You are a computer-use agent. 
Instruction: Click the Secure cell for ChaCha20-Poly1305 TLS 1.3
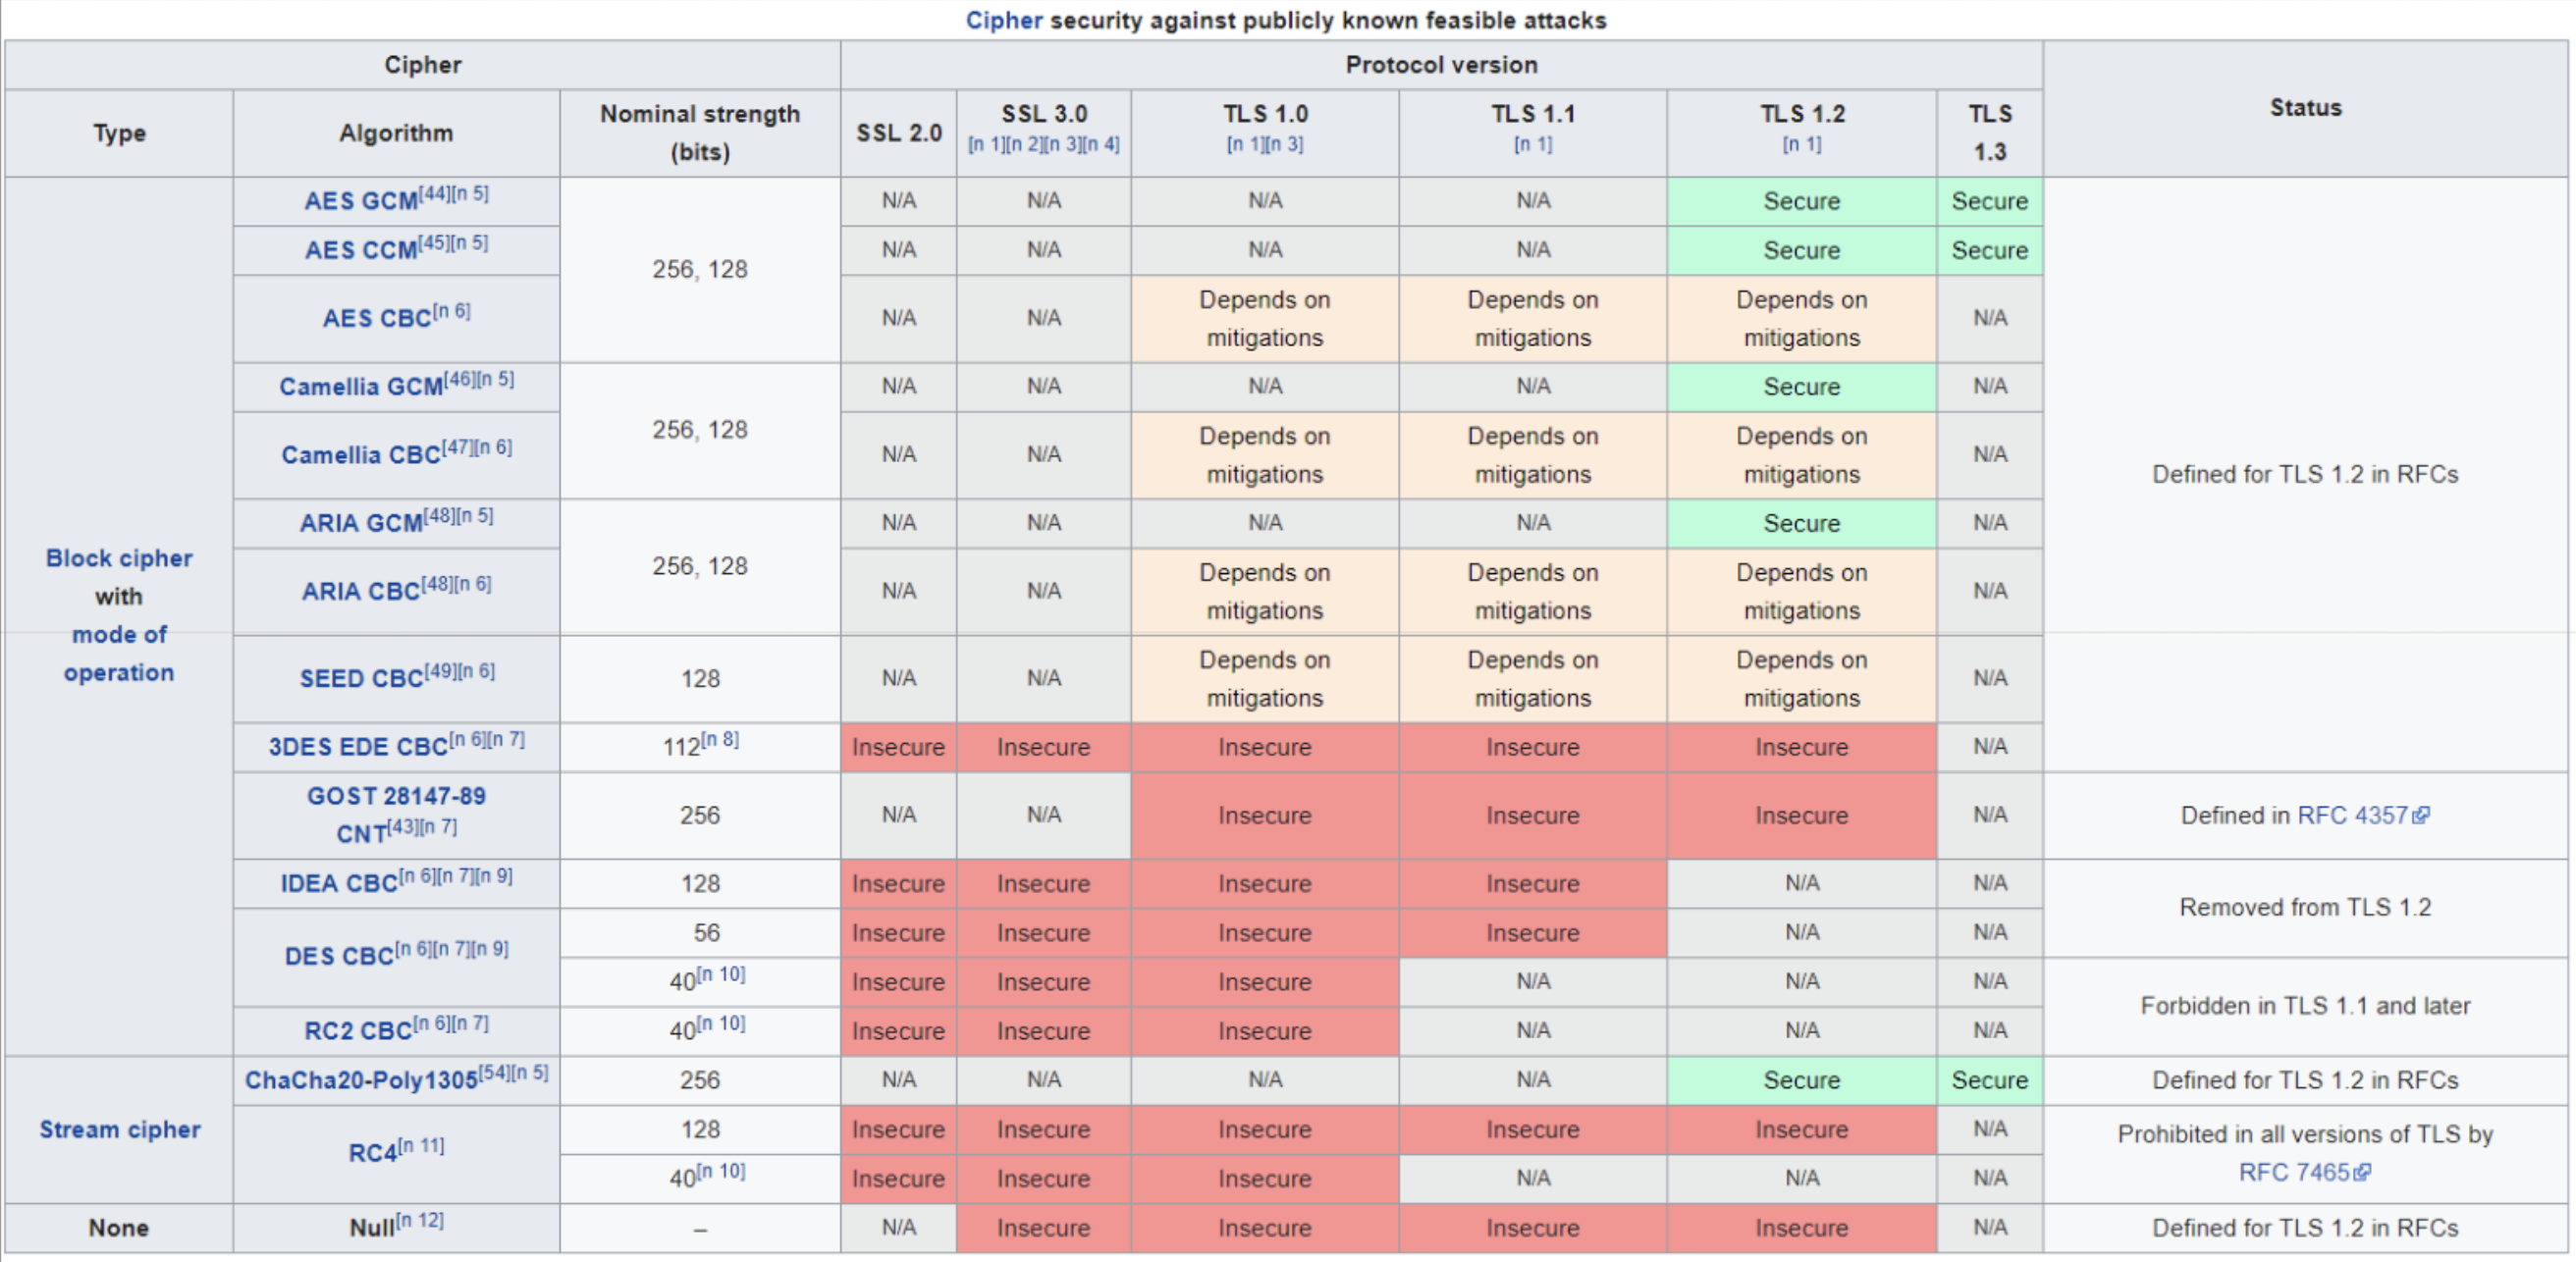point(1990,1080)
